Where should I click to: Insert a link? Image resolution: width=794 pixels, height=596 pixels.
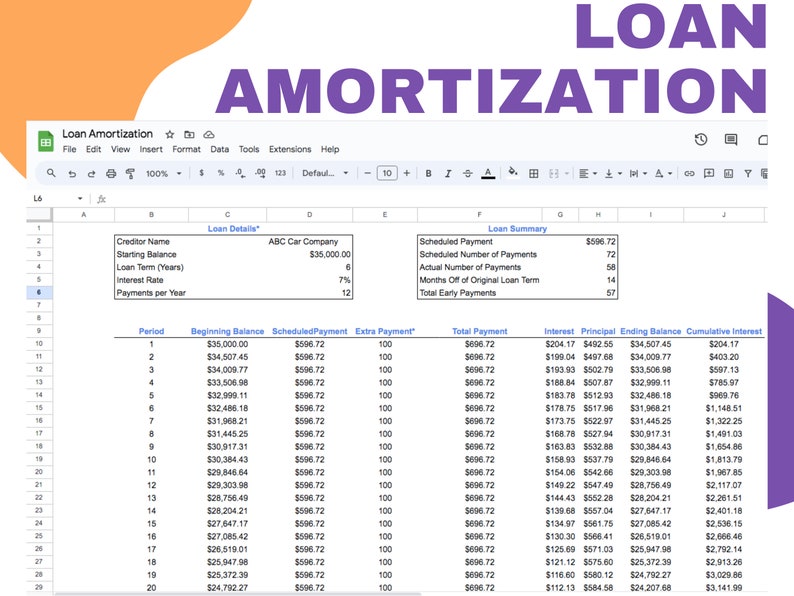689,174
